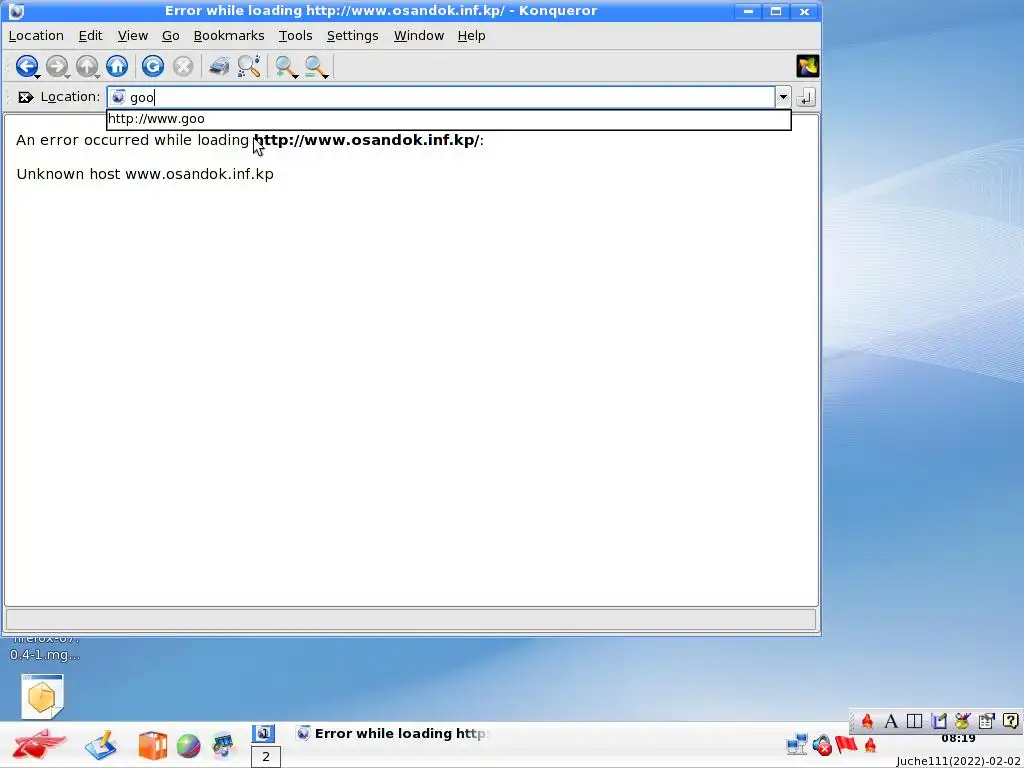Open the Help menu

[x=471, y=36]
